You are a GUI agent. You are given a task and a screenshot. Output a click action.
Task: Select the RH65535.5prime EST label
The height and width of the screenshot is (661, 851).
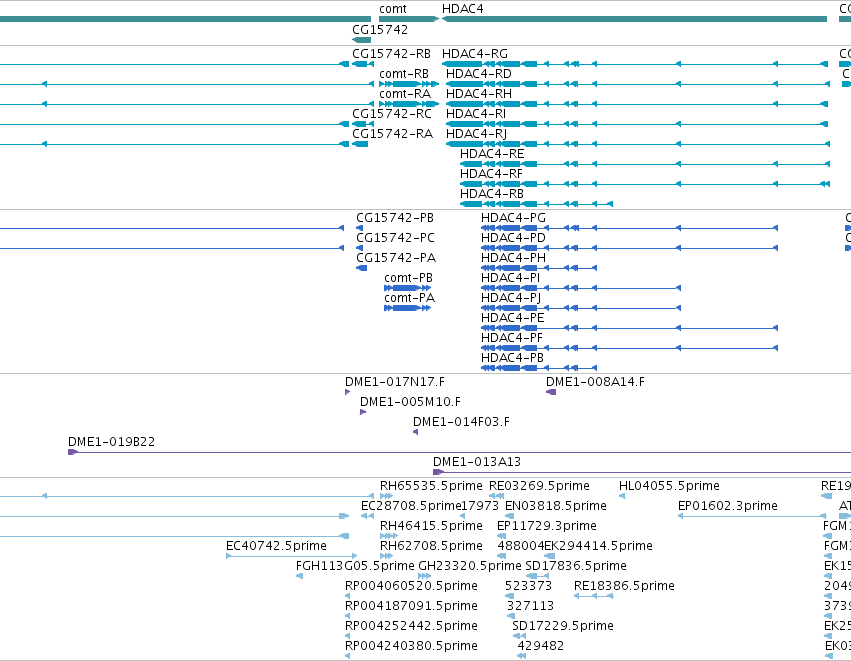[431, 487]
